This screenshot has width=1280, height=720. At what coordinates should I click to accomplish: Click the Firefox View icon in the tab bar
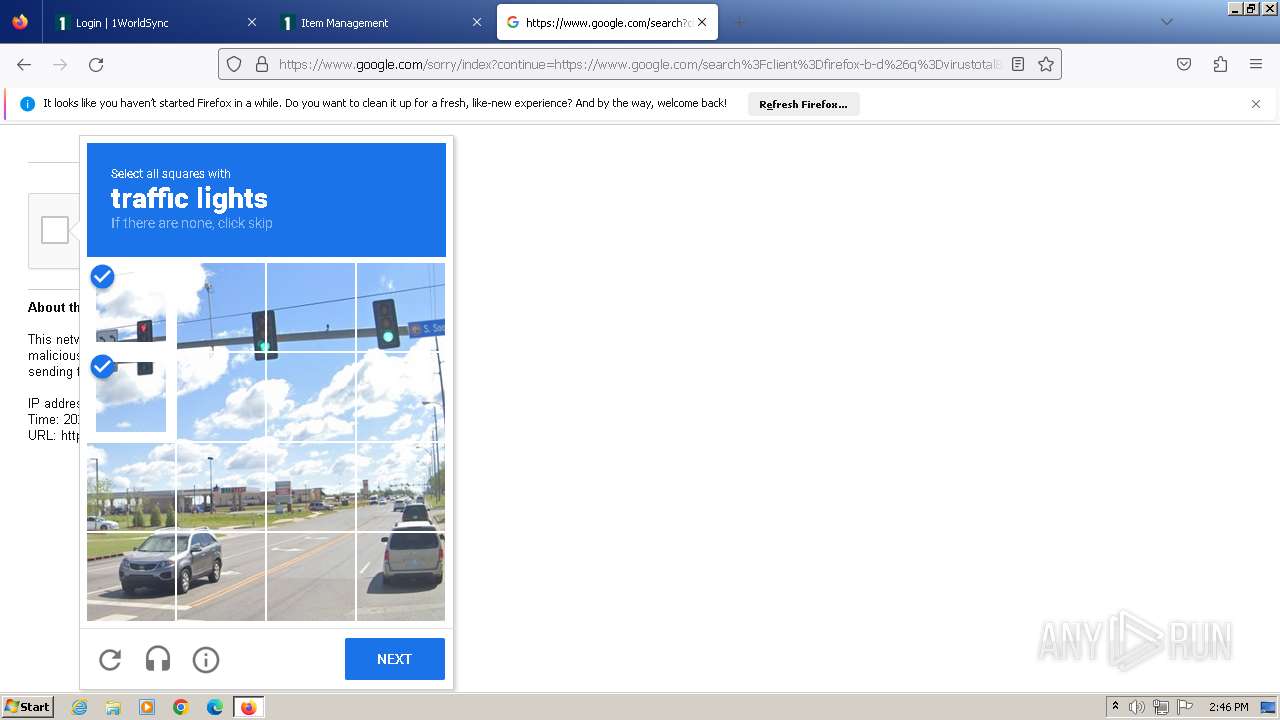[x=20, y=22]
